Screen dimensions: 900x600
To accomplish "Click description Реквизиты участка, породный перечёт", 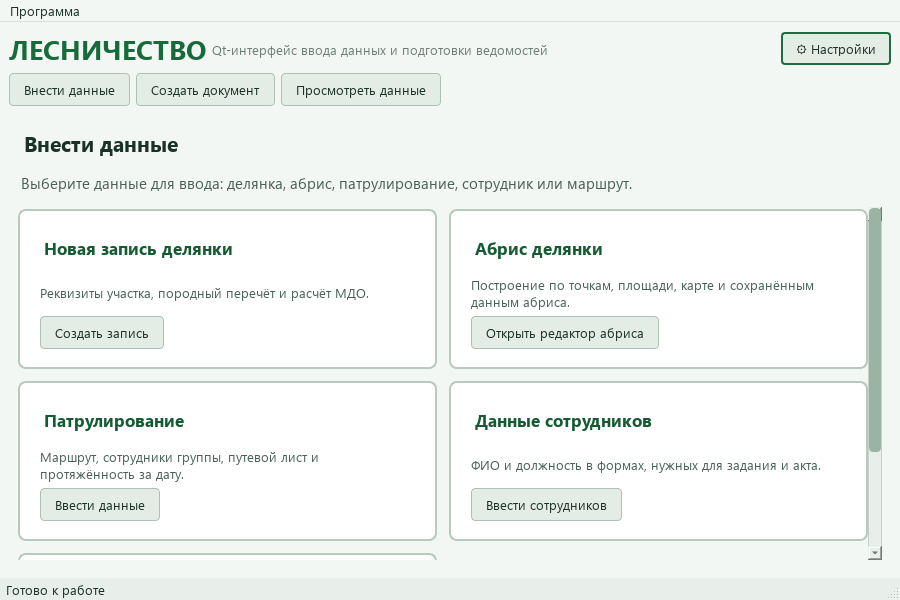I will tap(204, 293).
